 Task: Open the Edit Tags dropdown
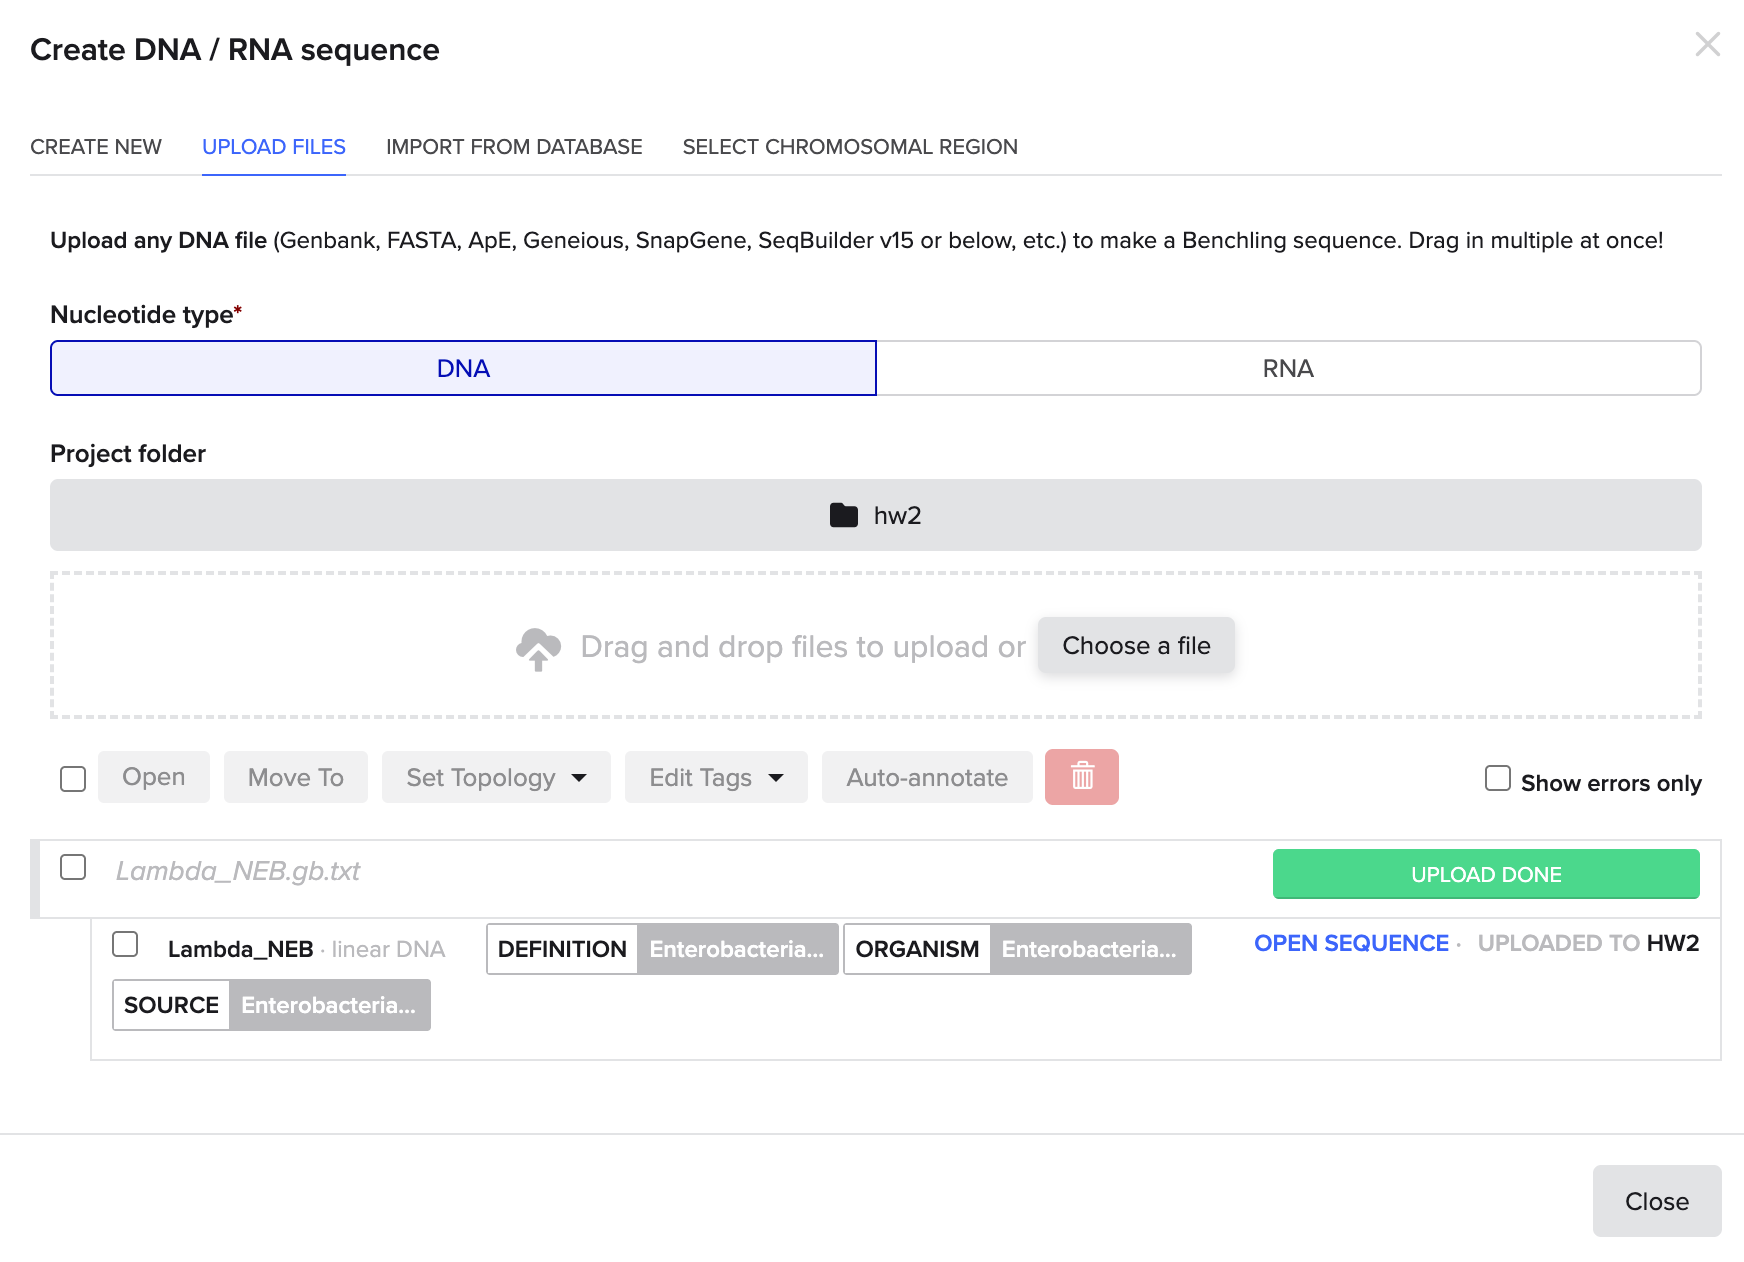(x=715, y=778)
